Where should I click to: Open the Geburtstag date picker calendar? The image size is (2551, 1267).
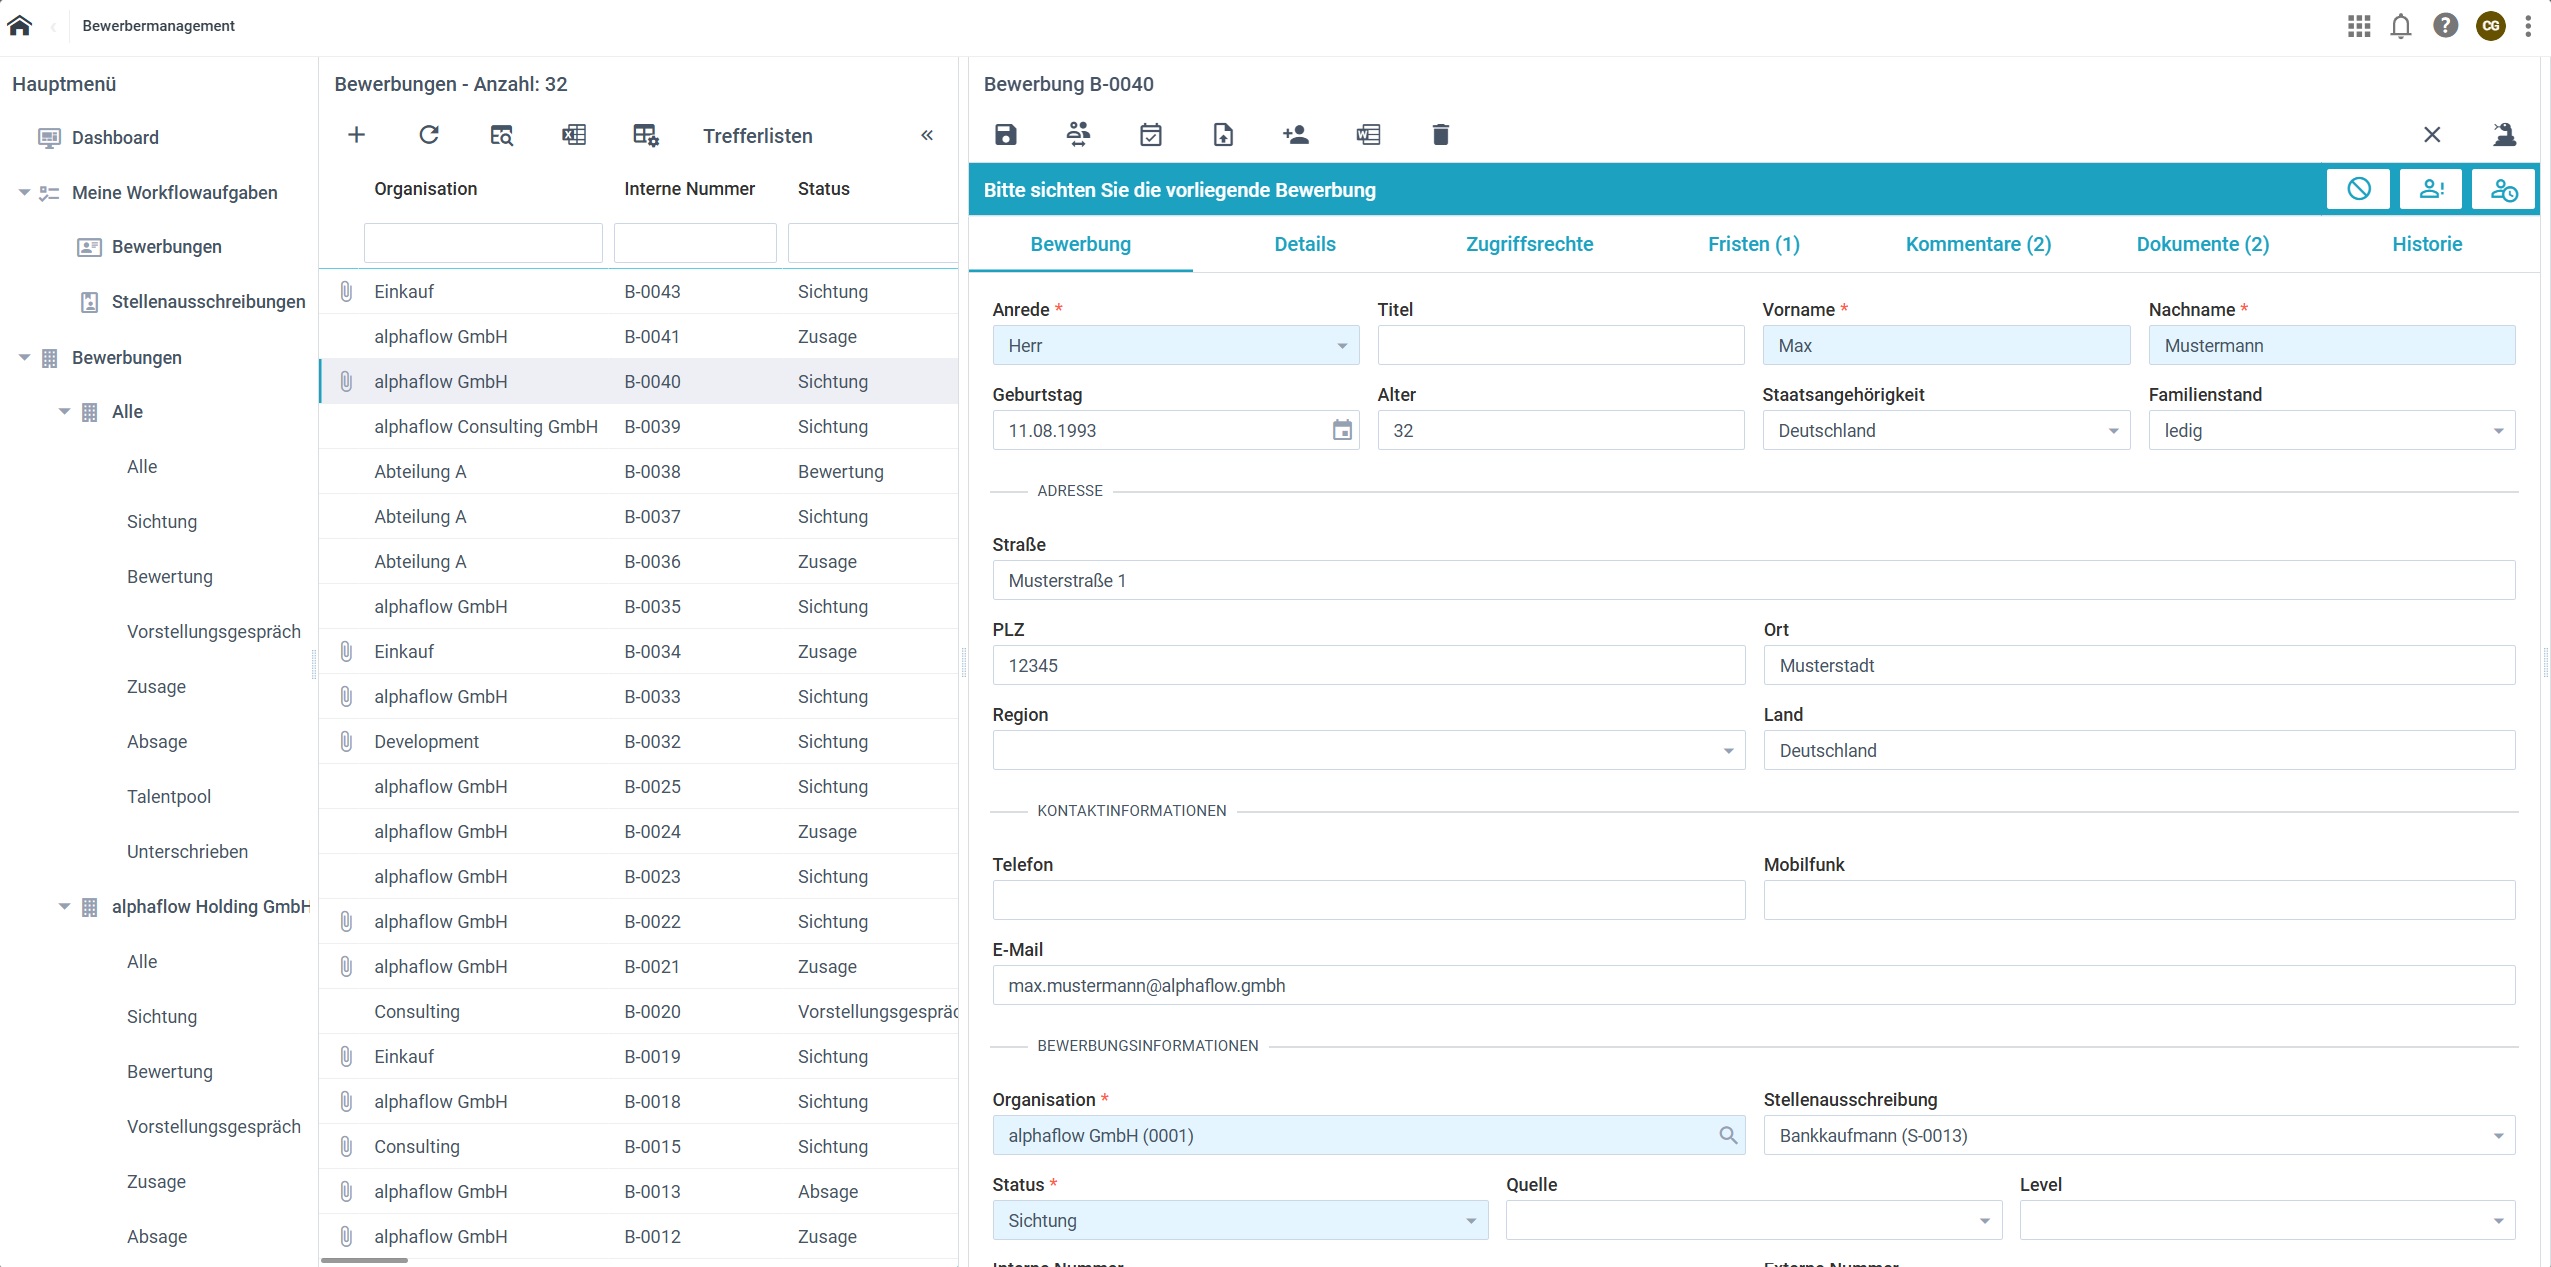pyautogui.click(x=1342, y=430)
